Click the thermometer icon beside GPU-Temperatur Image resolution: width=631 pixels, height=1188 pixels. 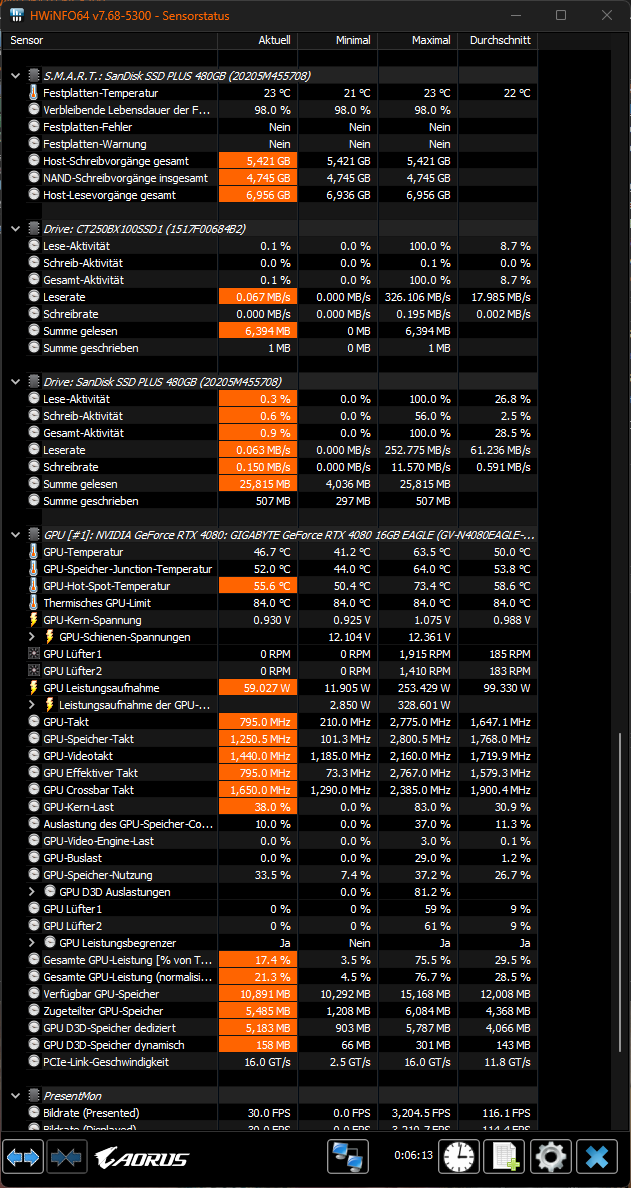point(33,552)
